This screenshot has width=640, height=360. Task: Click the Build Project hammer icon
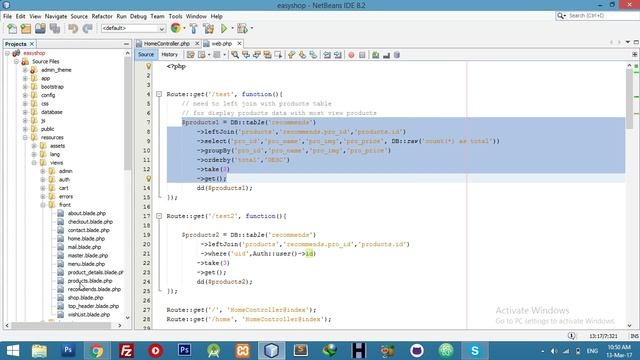[x=194, y=28]
